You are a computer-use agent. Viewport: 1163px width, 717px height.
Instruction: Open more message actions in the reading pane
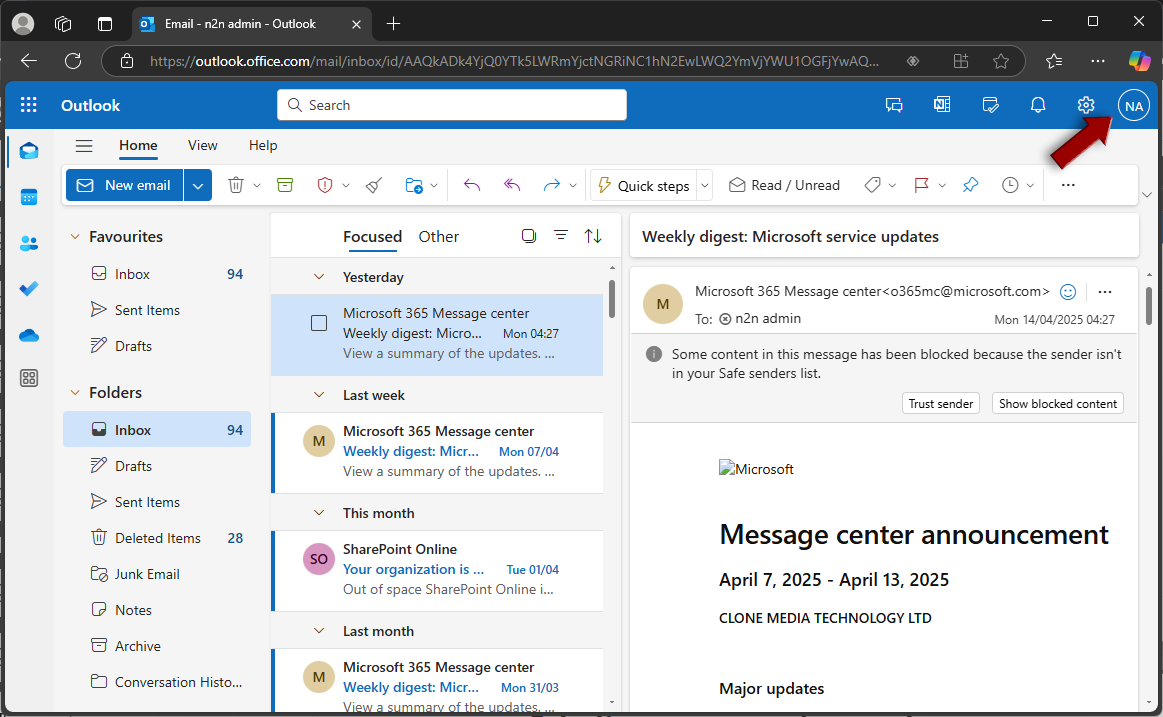(1105, 292)
